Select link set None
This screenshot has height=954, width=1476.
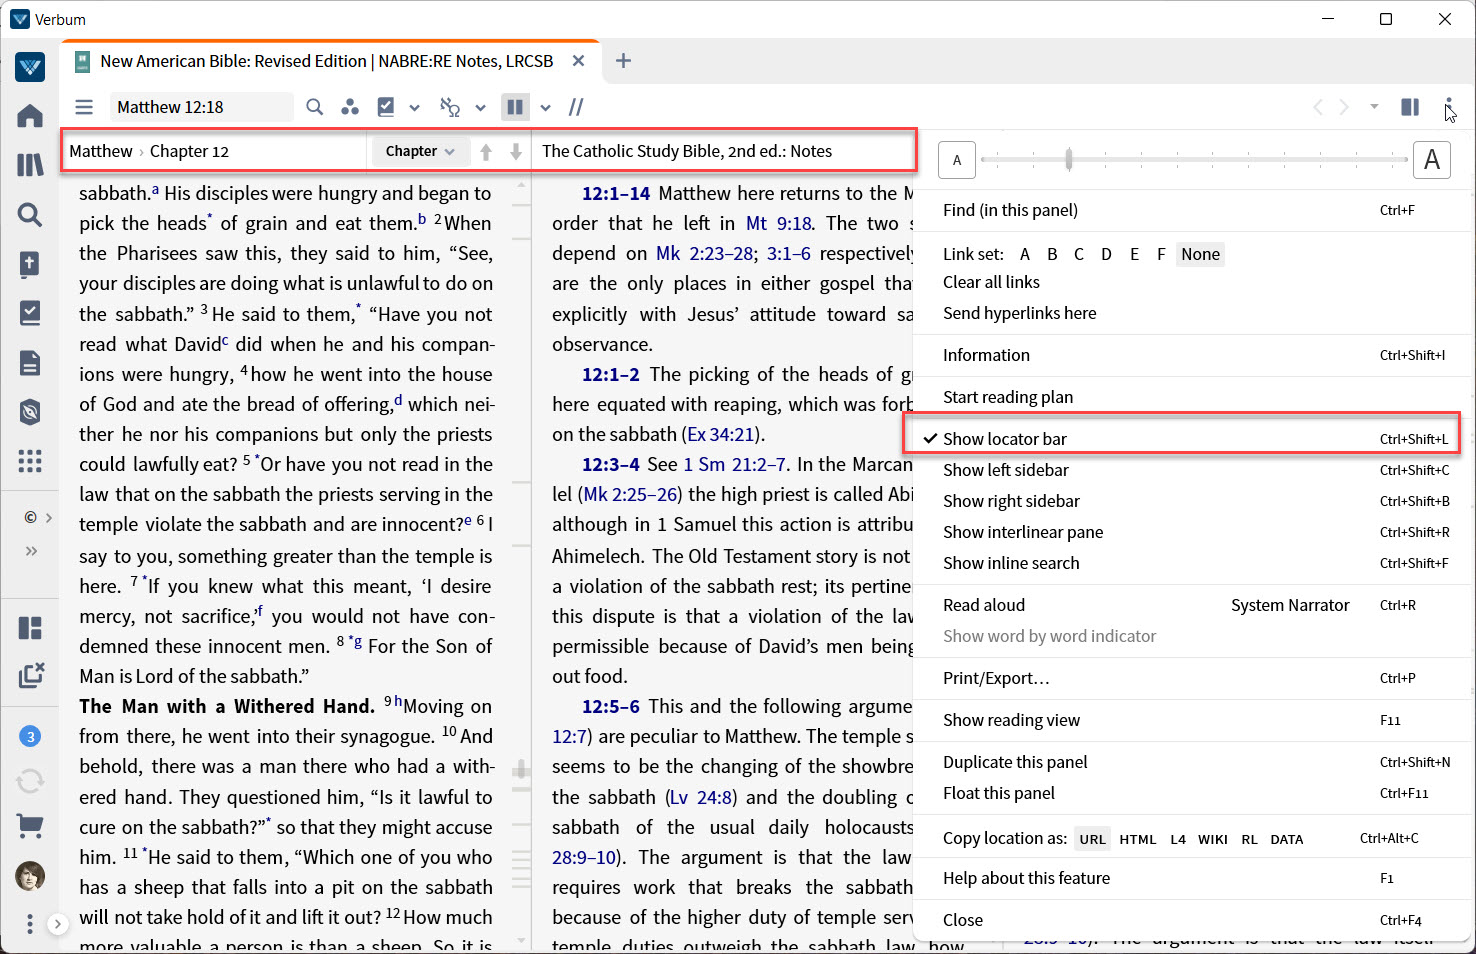[x=1200, y=254]
